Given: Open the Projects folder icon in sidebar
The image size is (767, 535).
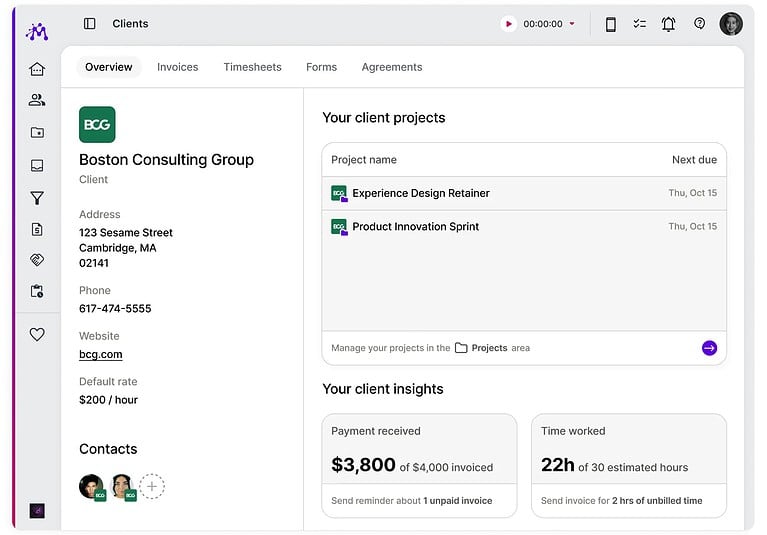Looking at the screenshot, I should pos(37,133).
